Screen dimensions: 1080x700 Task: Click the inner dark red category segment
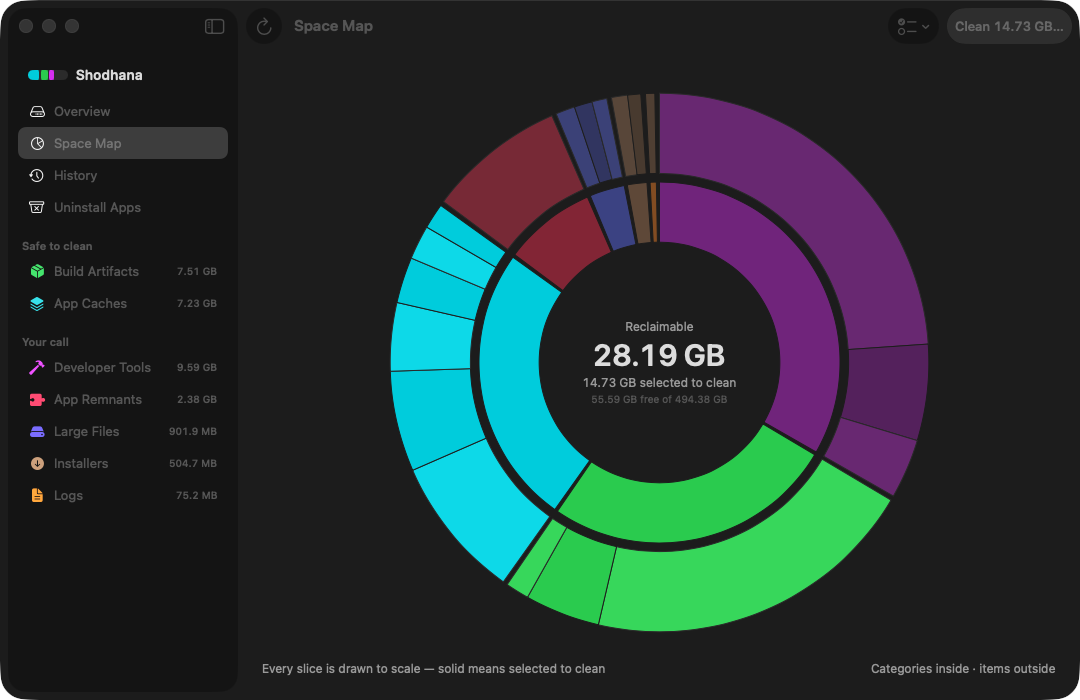pos(565,245)
